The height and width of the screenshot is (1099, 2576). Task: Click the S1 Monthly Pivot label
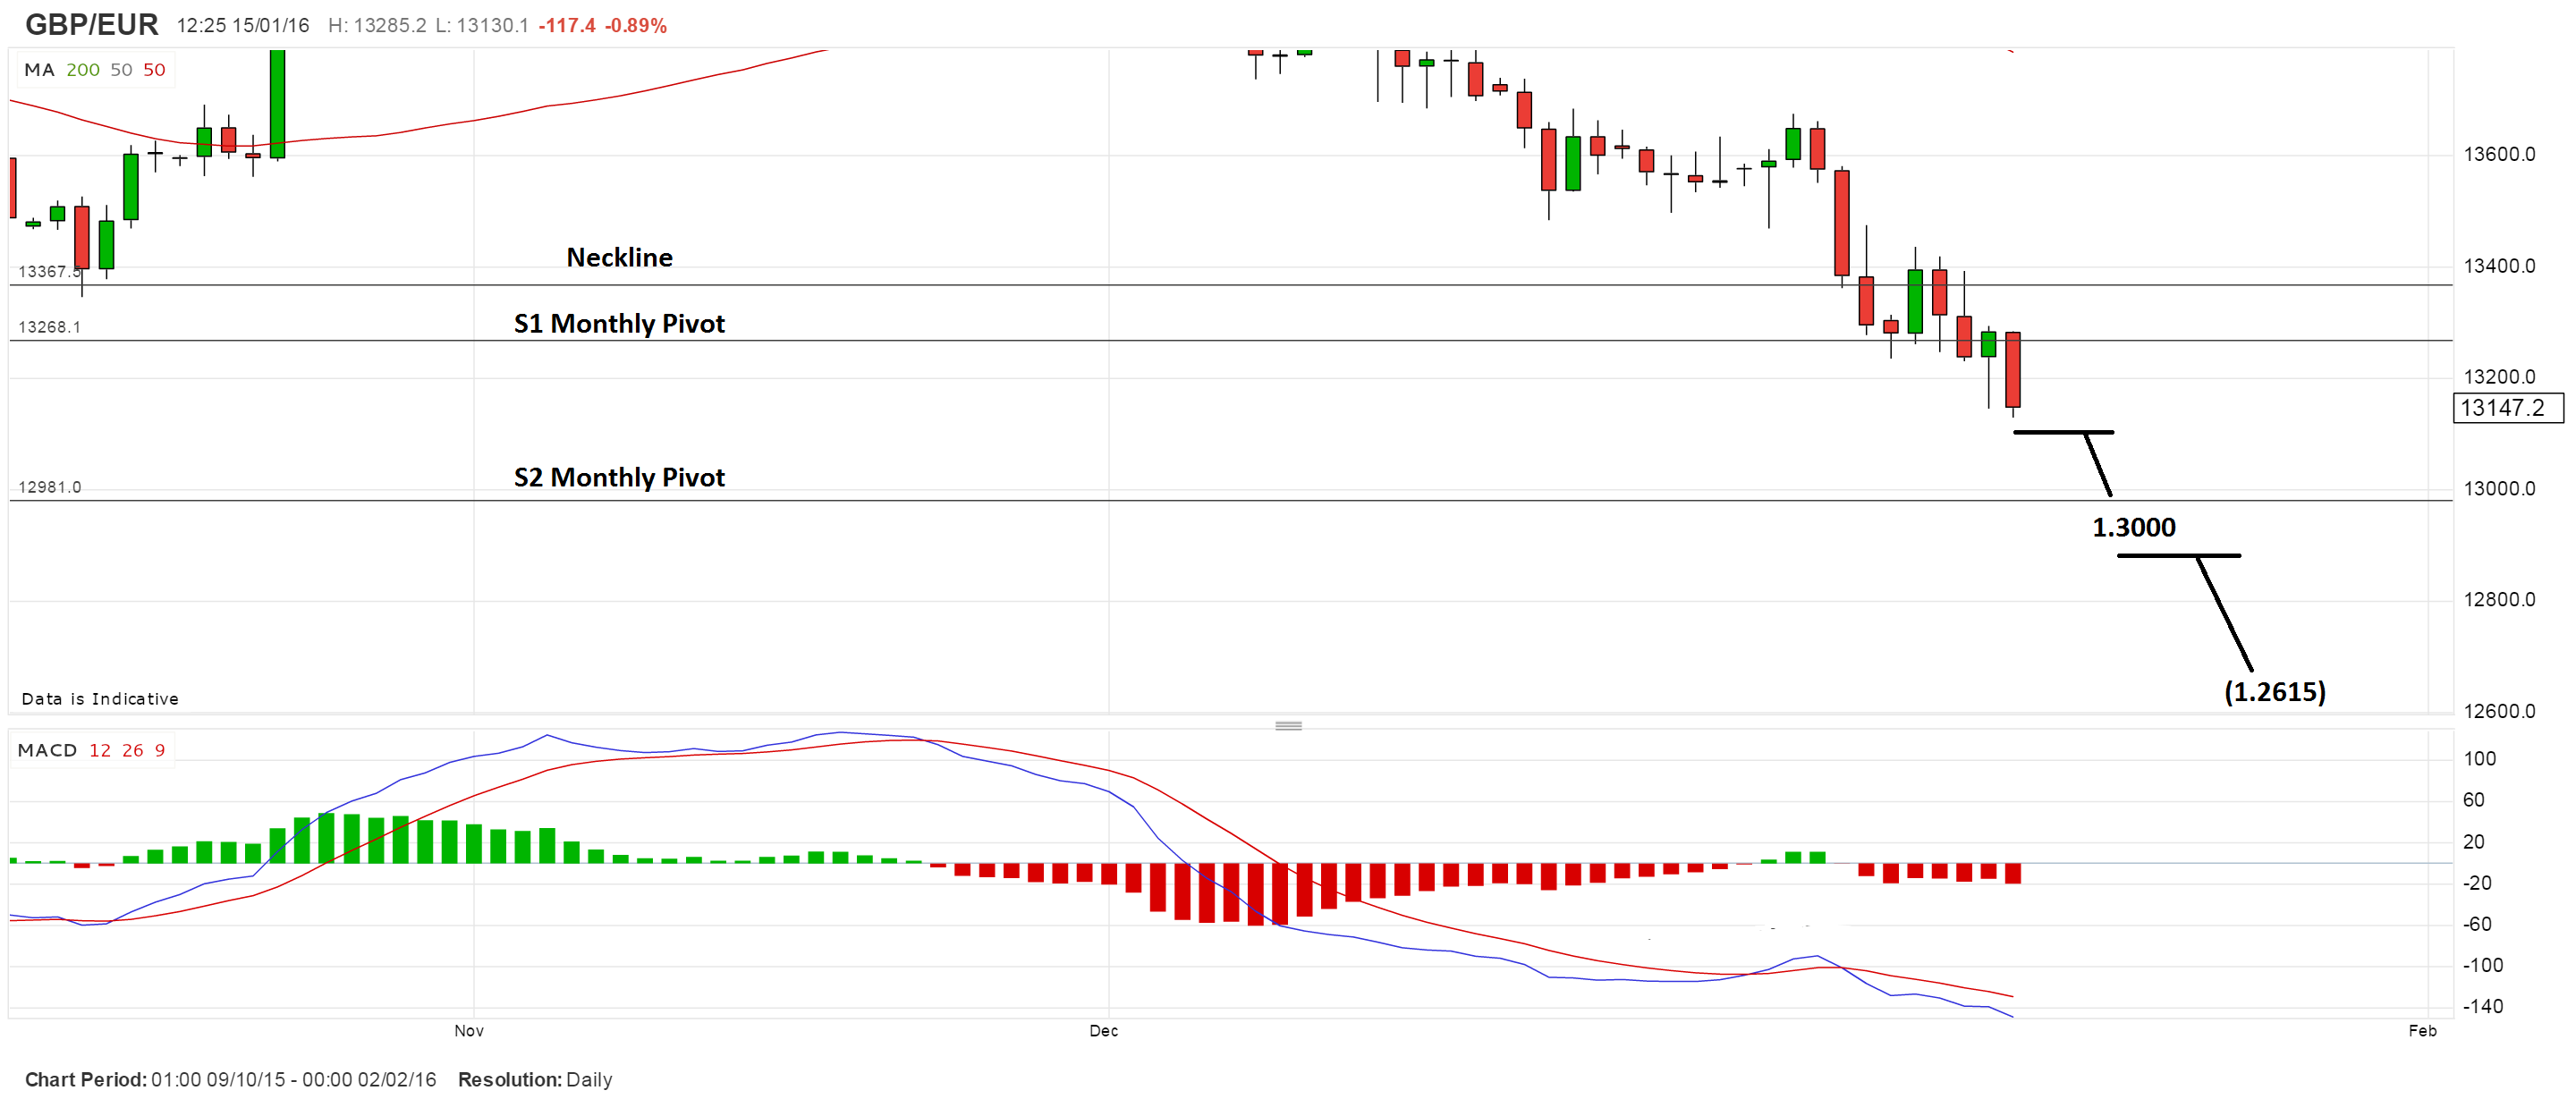[x=619, y=324]
